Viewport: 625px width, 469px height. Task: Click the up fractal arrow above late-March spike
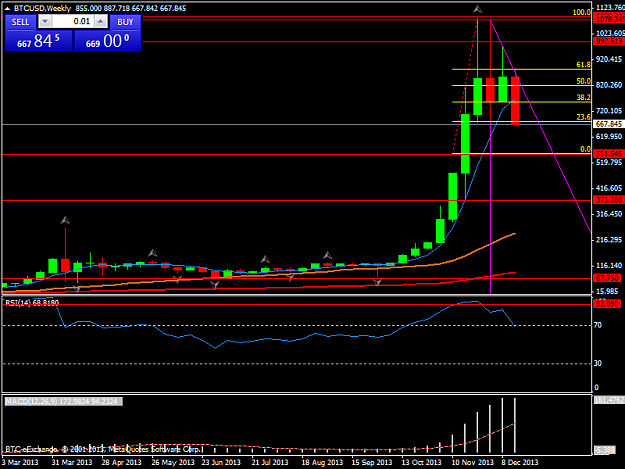(x=65, y=220)
